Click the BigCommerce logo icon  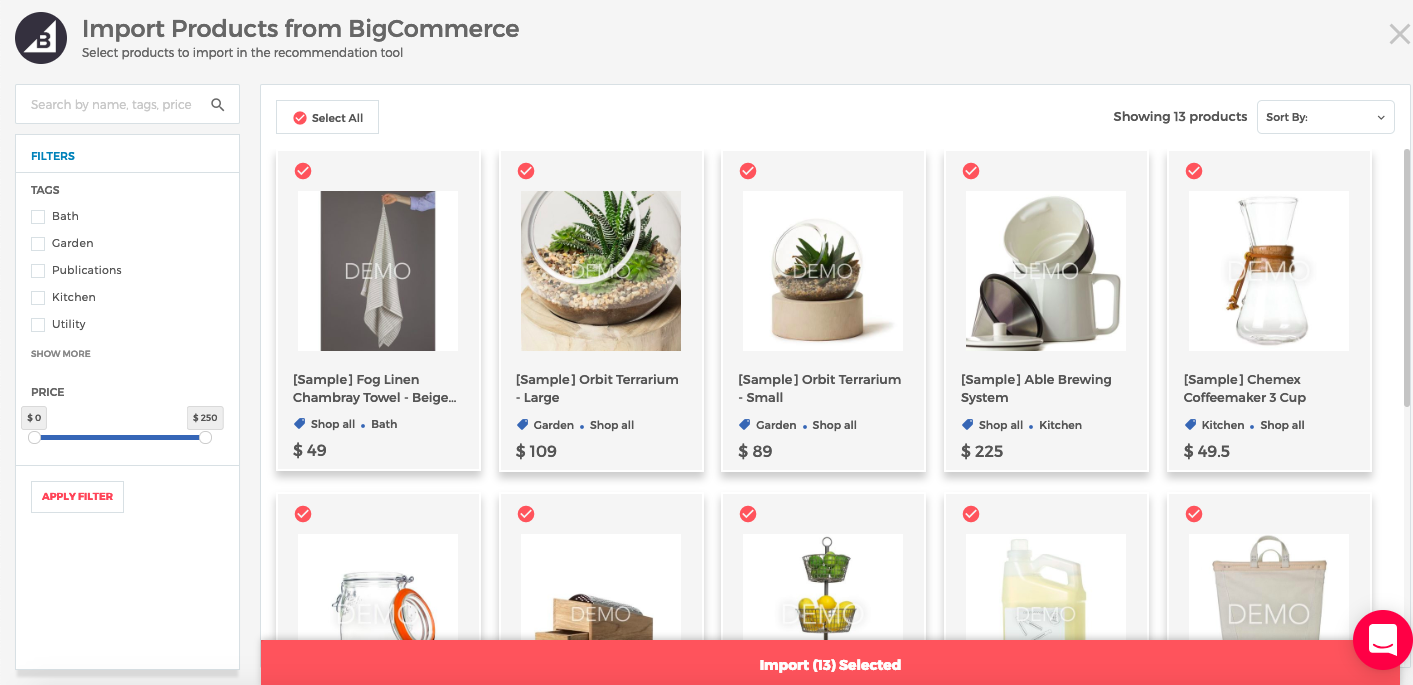[41, 39]
